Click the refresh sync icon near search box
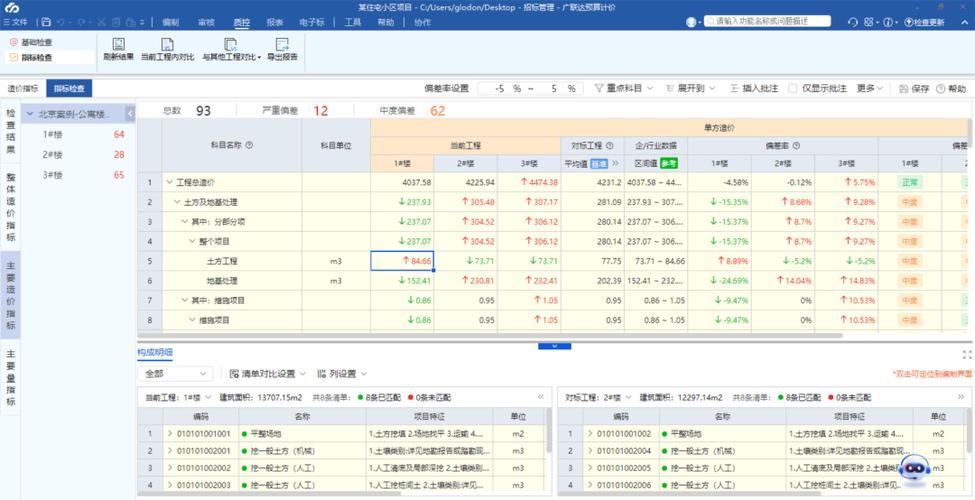Image resolution: width=975 pixels, height=500 pixels. click(853, 22)
